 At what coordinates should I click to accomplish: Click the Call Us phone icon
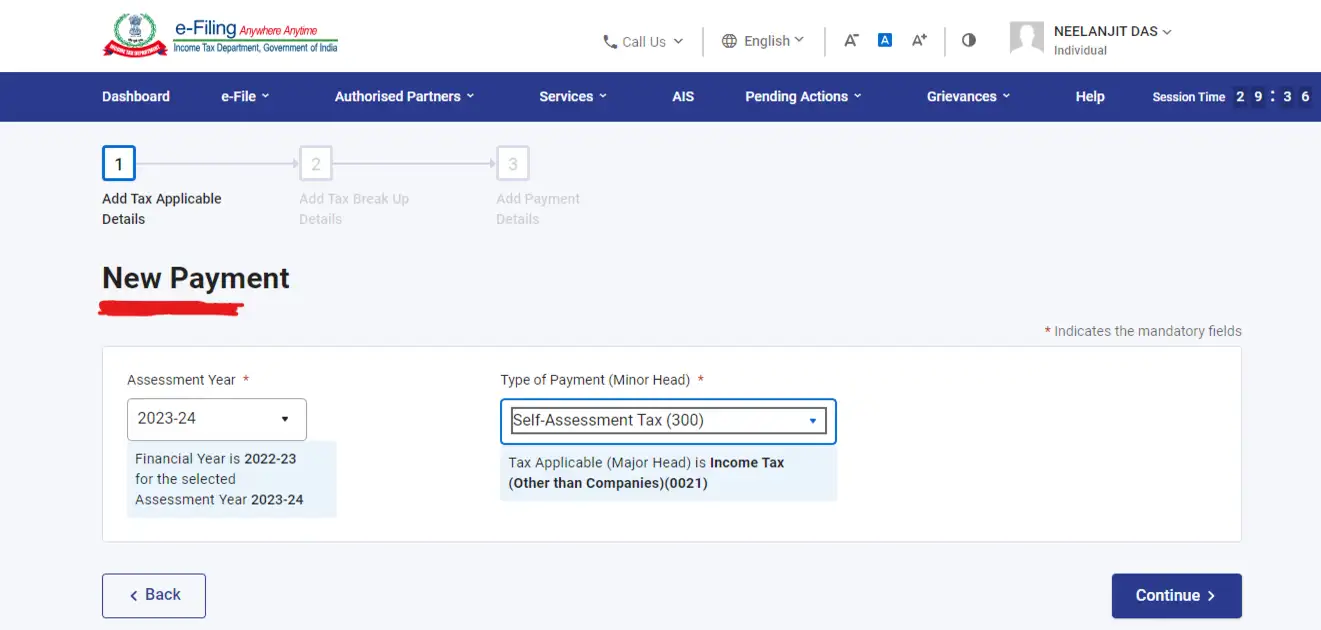coord(610,41)
